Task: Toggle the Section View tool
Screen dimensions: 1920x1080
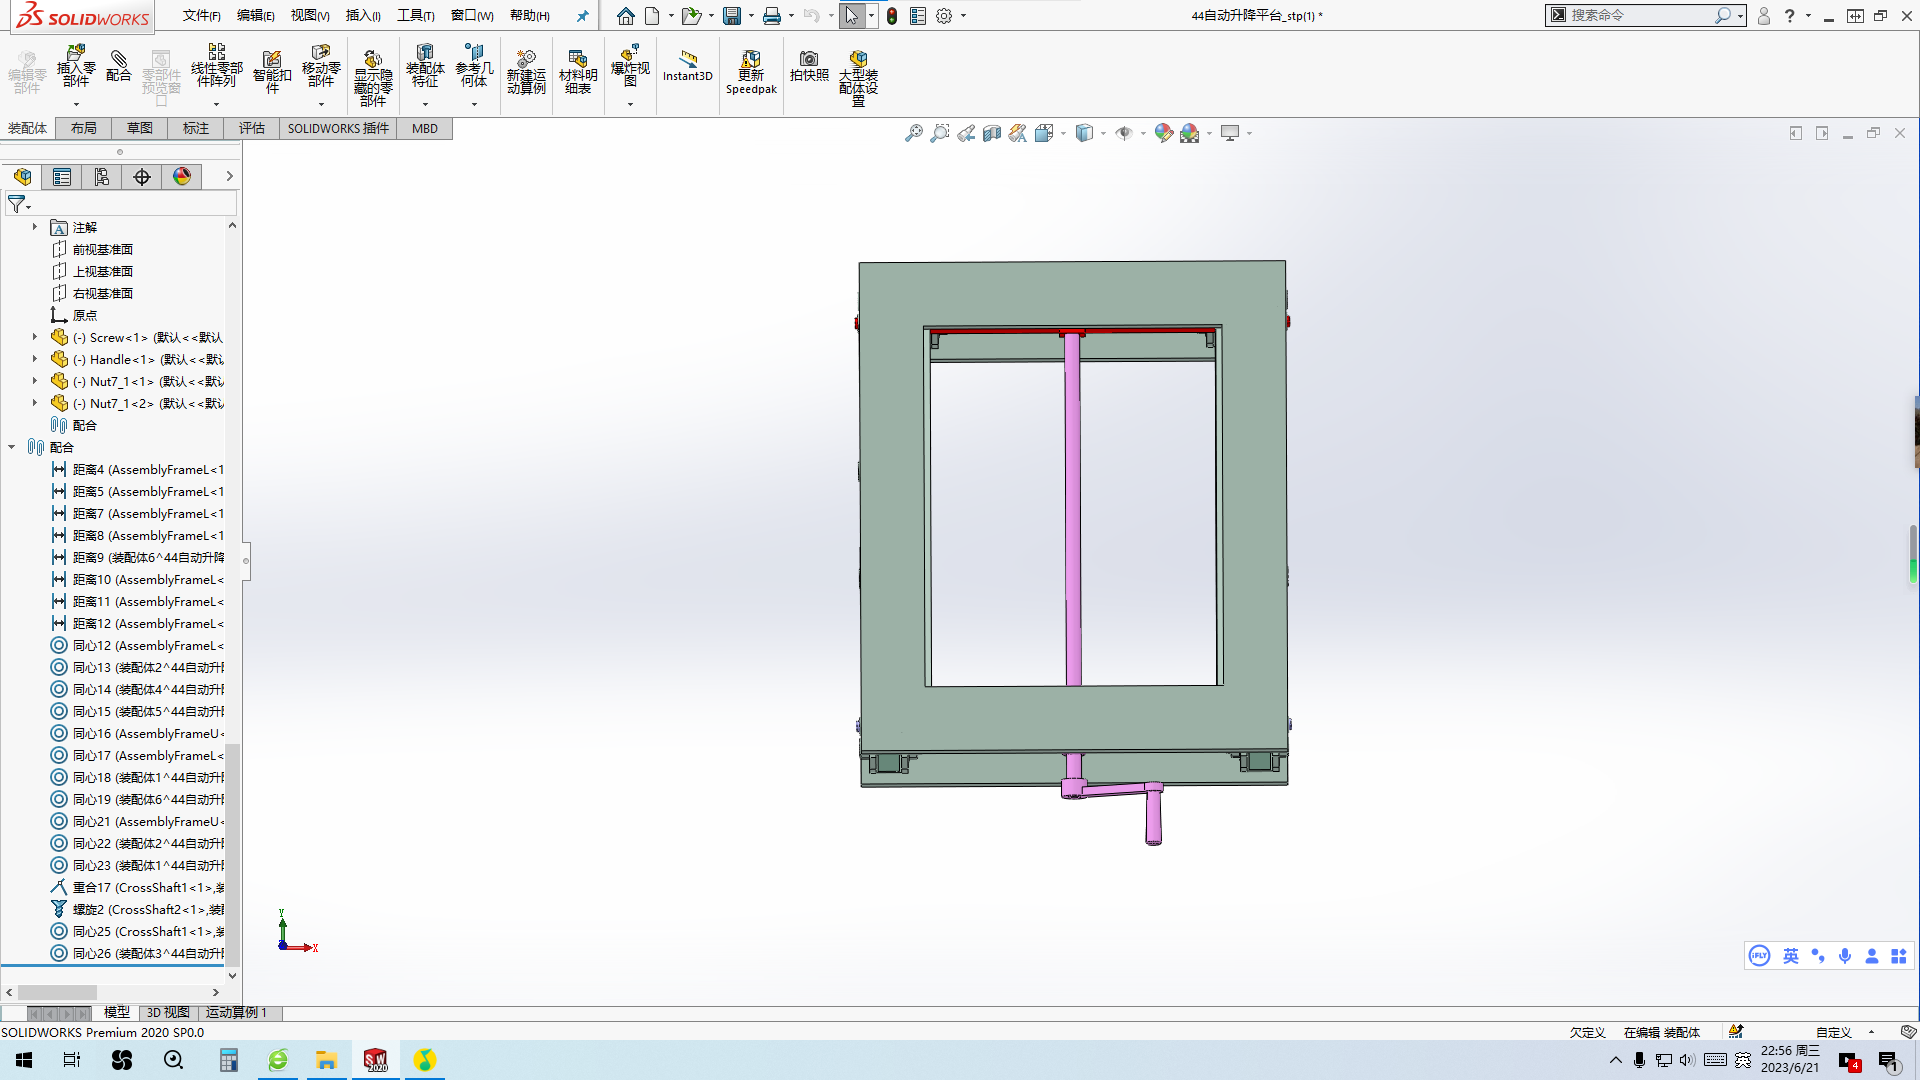Action: 992,133
